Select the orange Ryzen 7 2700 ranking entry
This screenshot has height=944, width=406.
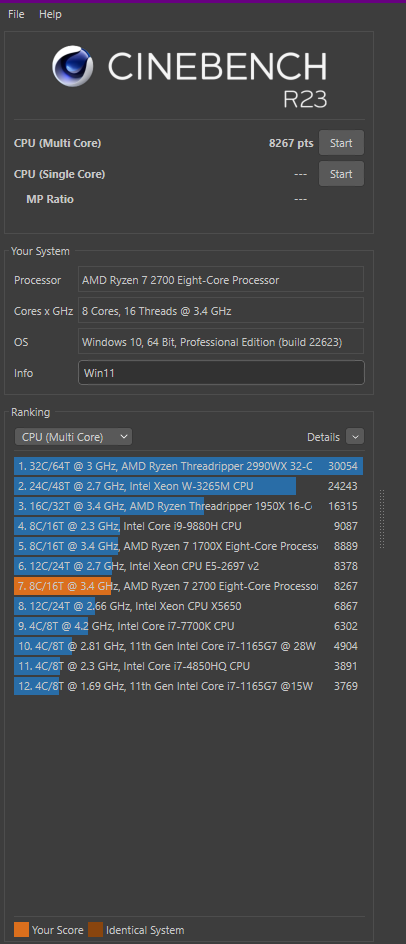[x=189, y=586]
